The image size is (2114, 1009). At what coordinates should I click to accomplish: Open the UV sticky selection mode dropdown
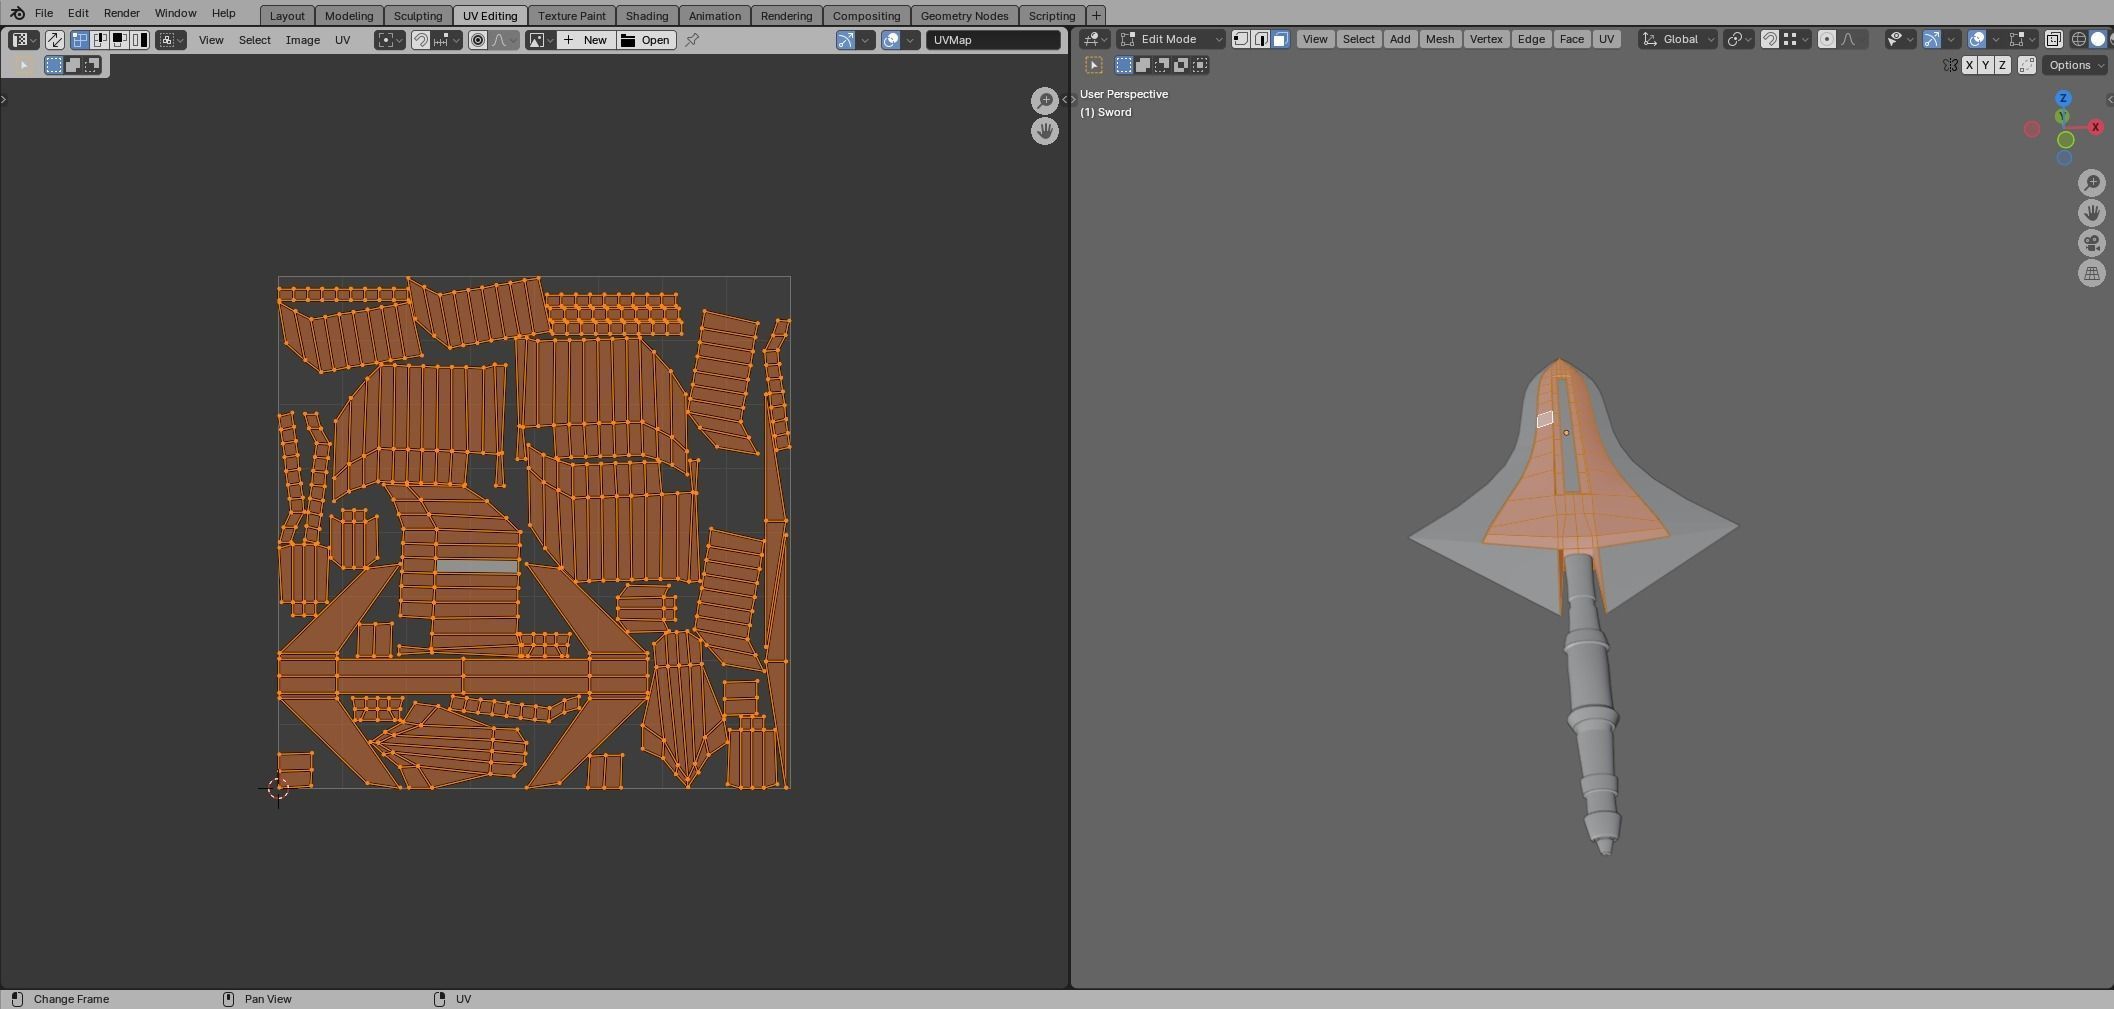point(171,40)
